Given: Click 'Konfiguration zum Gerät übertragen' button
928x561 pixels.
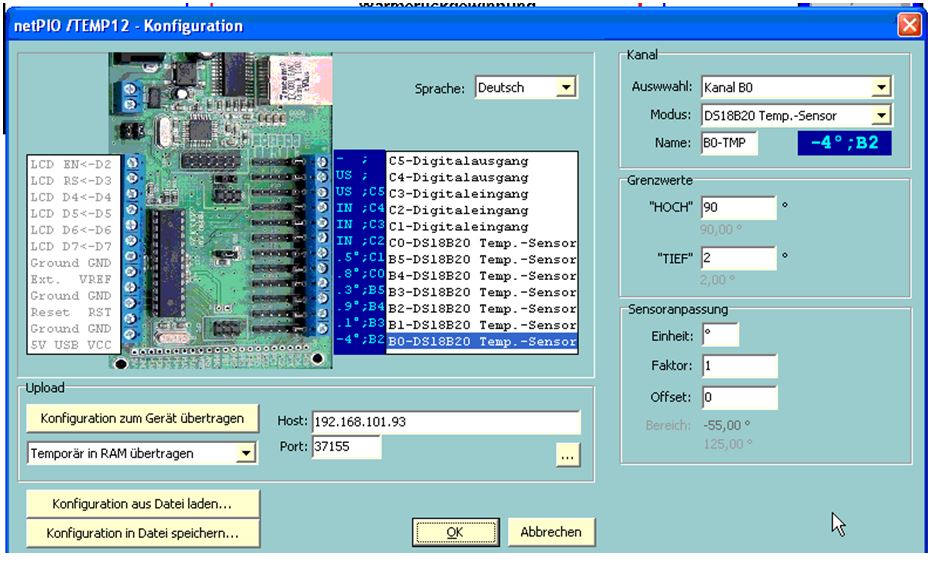Looking at the screenshot, I should click(142, 418).
